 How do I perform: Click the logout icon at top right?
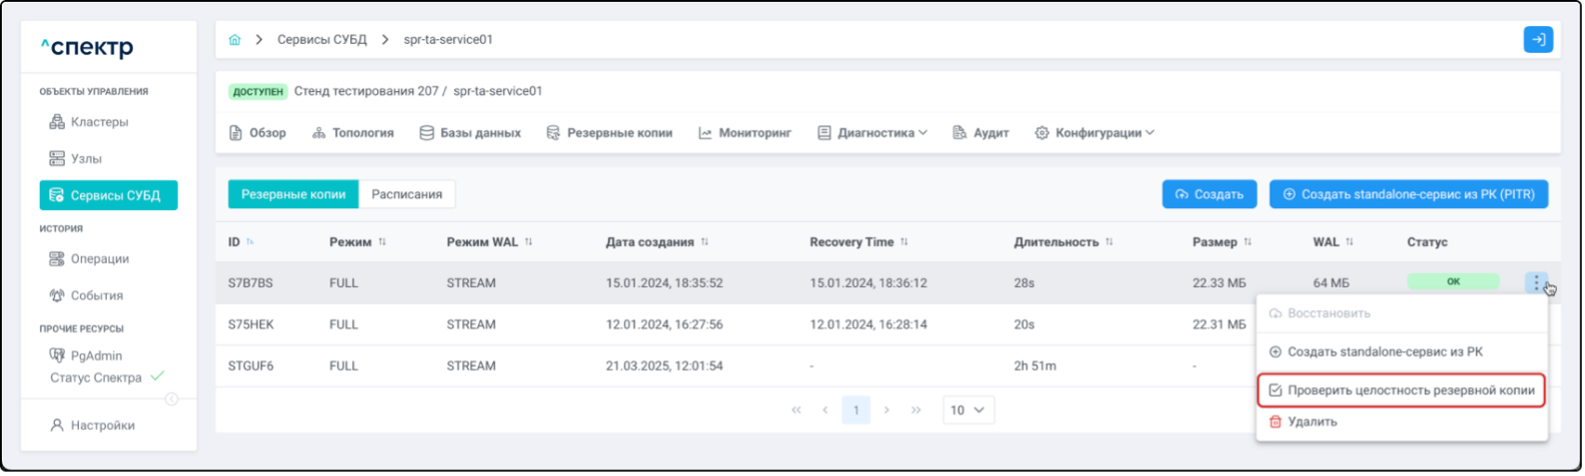click(1537, 40)
